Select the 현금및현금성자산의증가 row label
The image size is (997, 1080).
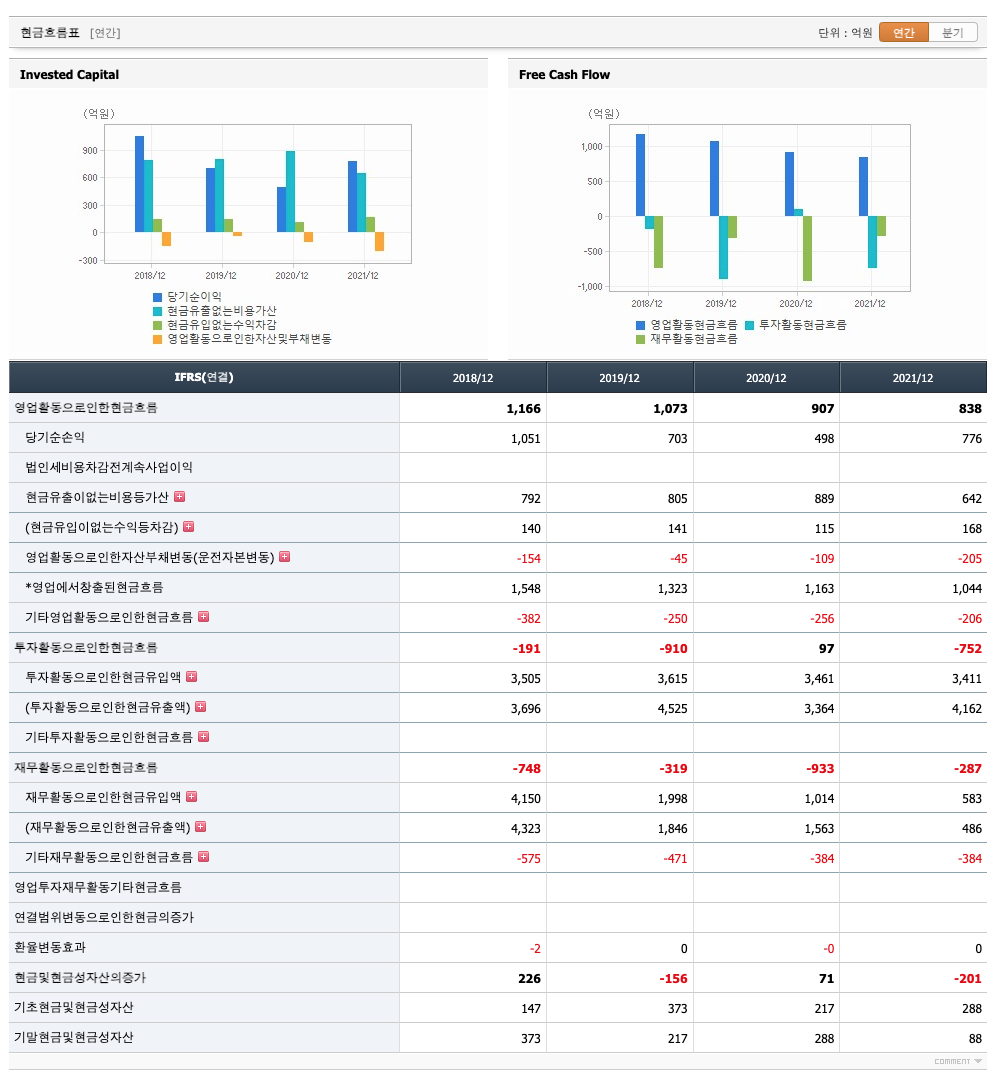(80, 977)
